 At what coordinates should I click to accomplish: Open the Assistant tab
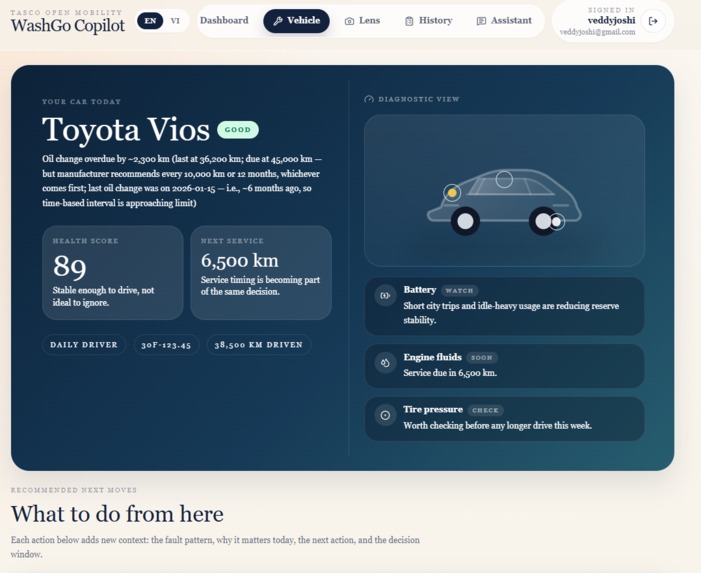point(504,21)
